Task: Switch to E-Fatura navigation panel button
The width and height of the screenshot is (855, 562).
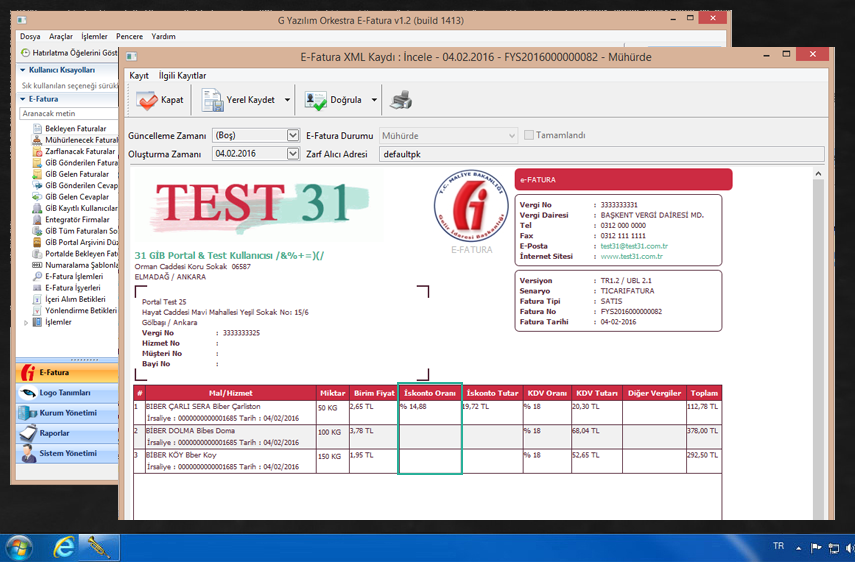Action: (67, 373)
